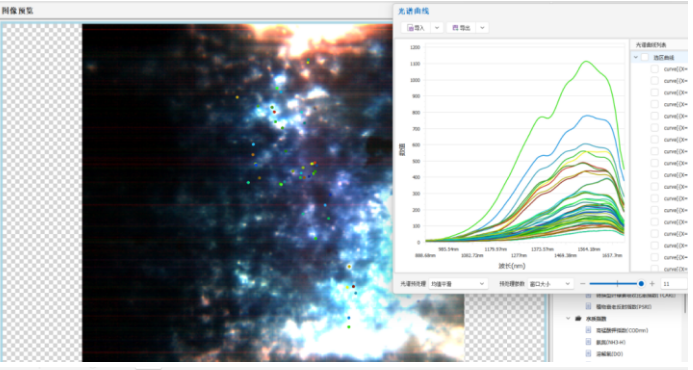Click the NH3-N index file icon
693x370 pixels.
point(588,342)
